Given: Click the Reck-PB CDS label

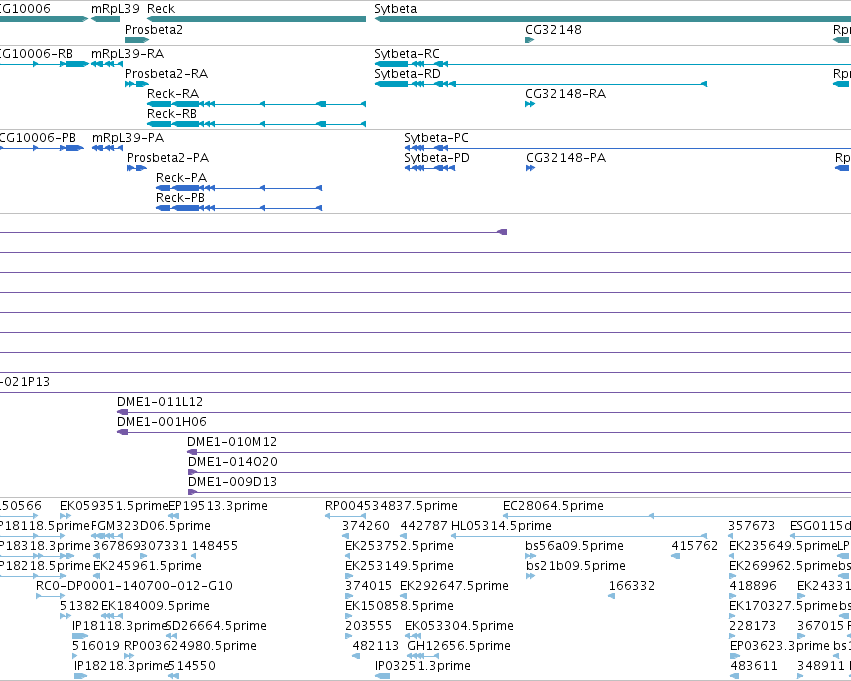Looking at the screenshot, I should (x=180, y=198).
